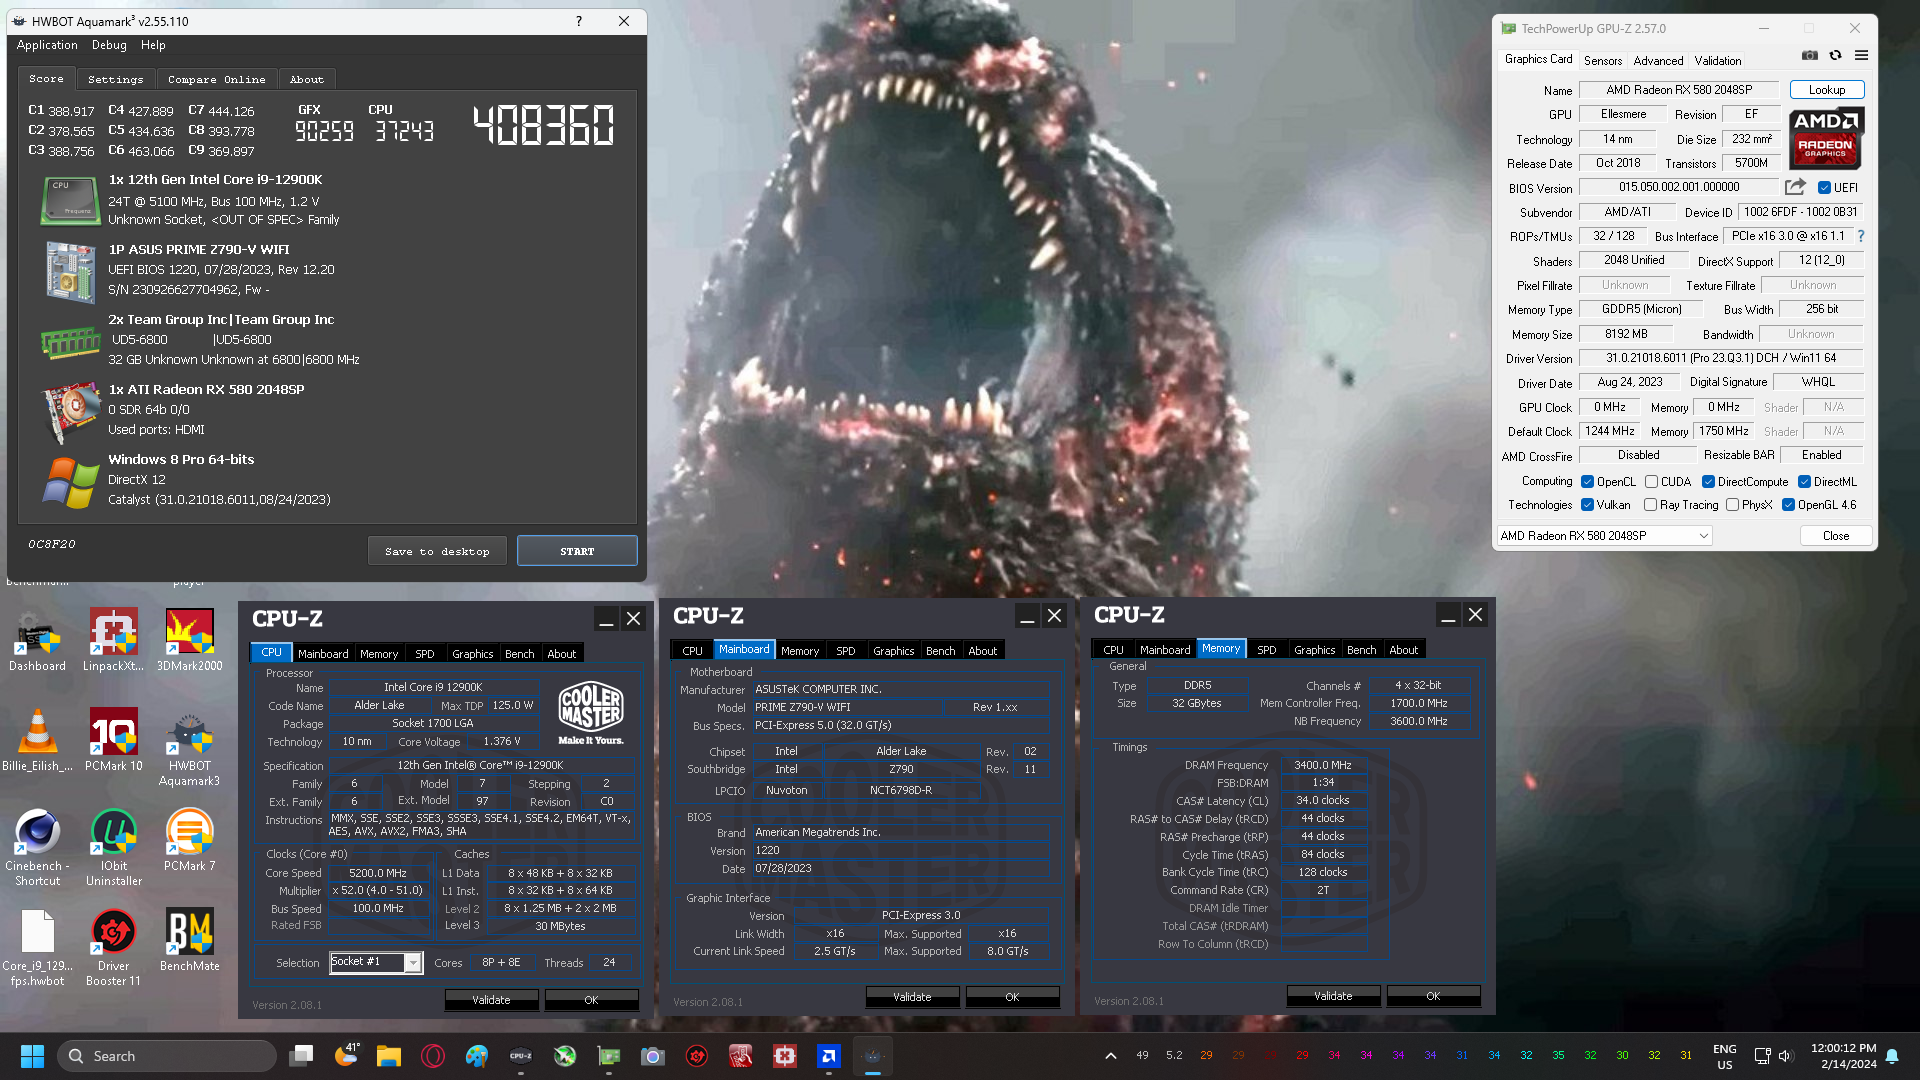
Task: Click Save to desktop in Aquamark
Action: click(x=437, y=551)
